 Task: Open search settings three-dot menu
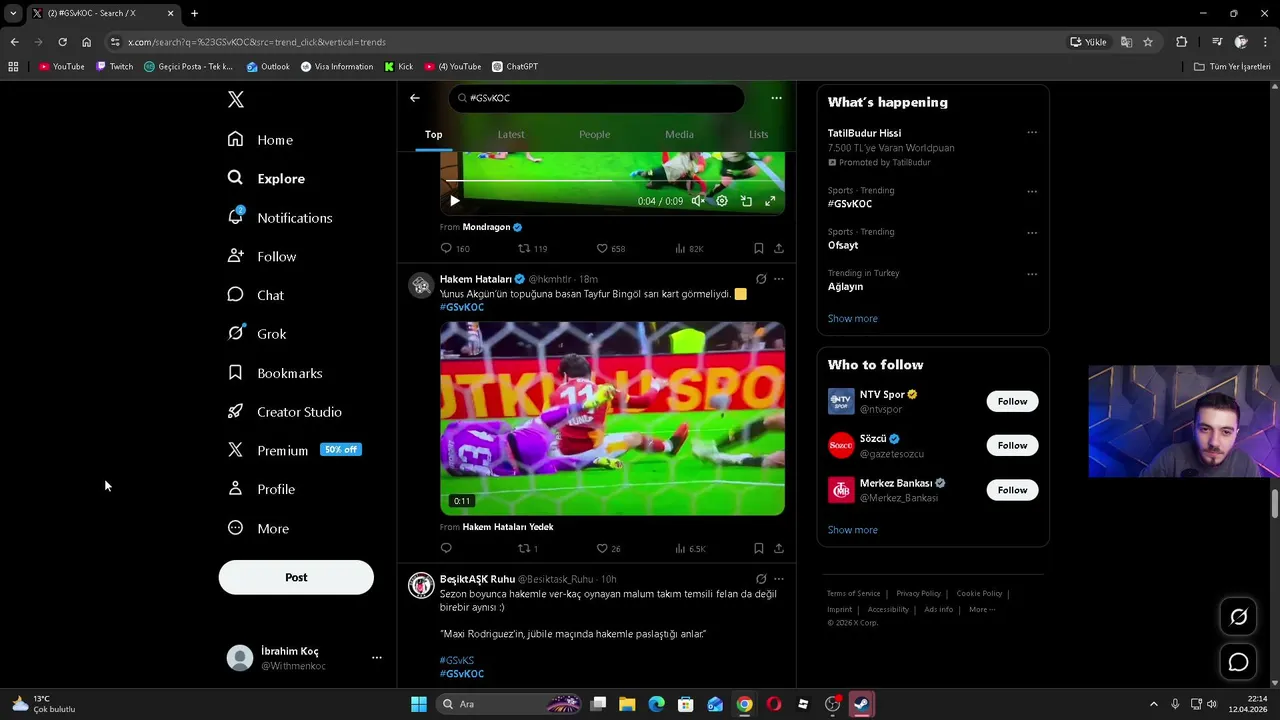(x=776, y=98)
